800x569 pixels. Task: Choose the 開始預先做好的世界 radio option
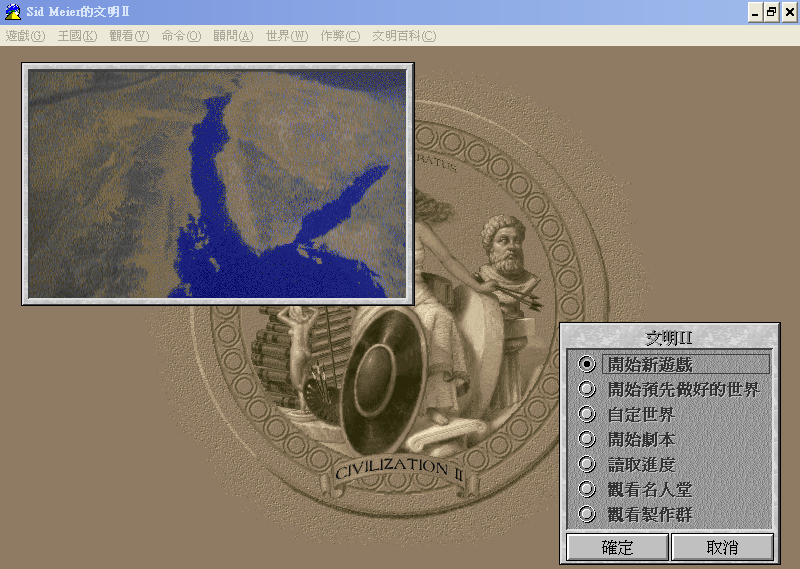tap(587, 389)
